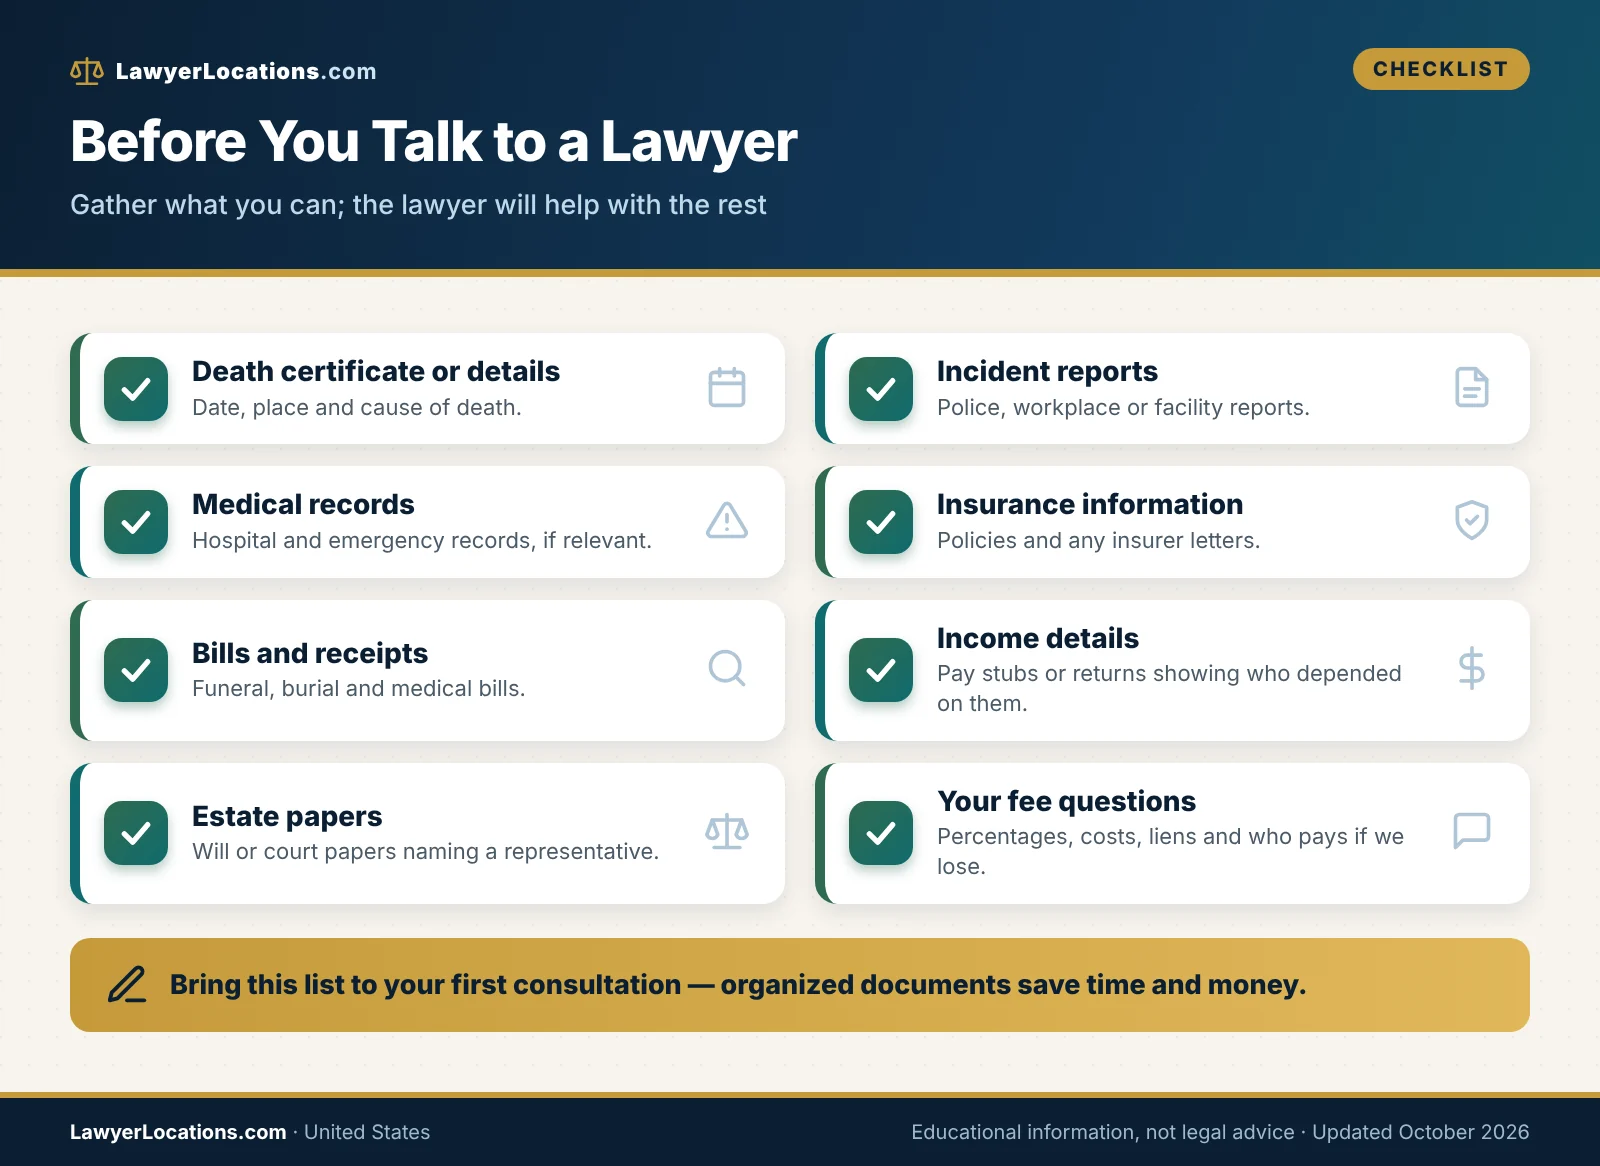This screenshot has height=1166, width=1600.
Task: Click the dollar sign icon on Income details
Action: (1472, 669)
